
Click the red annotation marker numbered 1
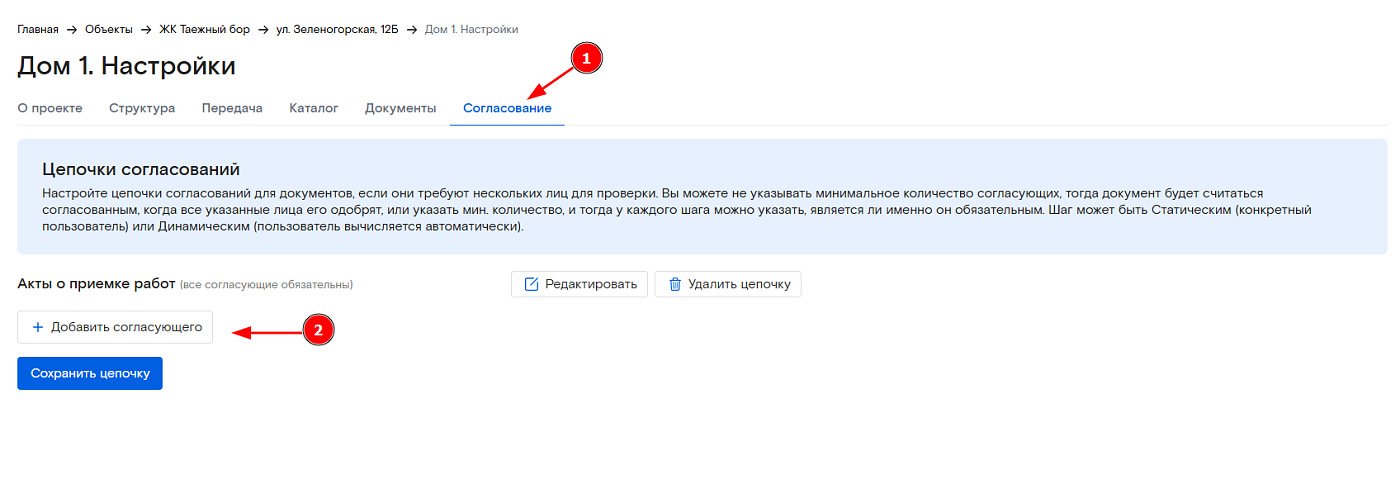[x=587, y=59]
